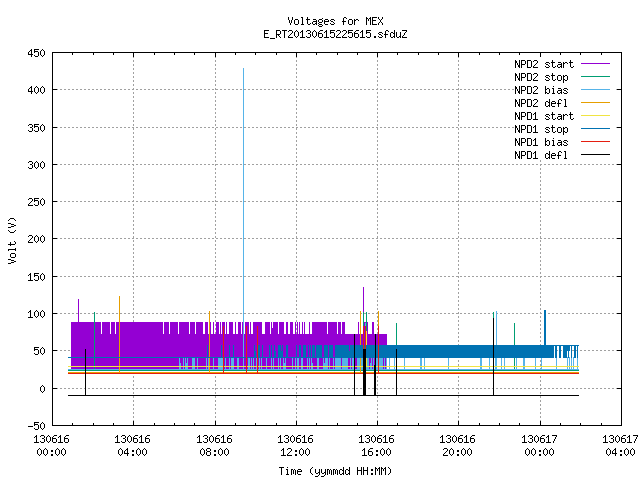Click the 130616 04:00 time tick label
Screen dimensions: 640x480
pos(132,446)
